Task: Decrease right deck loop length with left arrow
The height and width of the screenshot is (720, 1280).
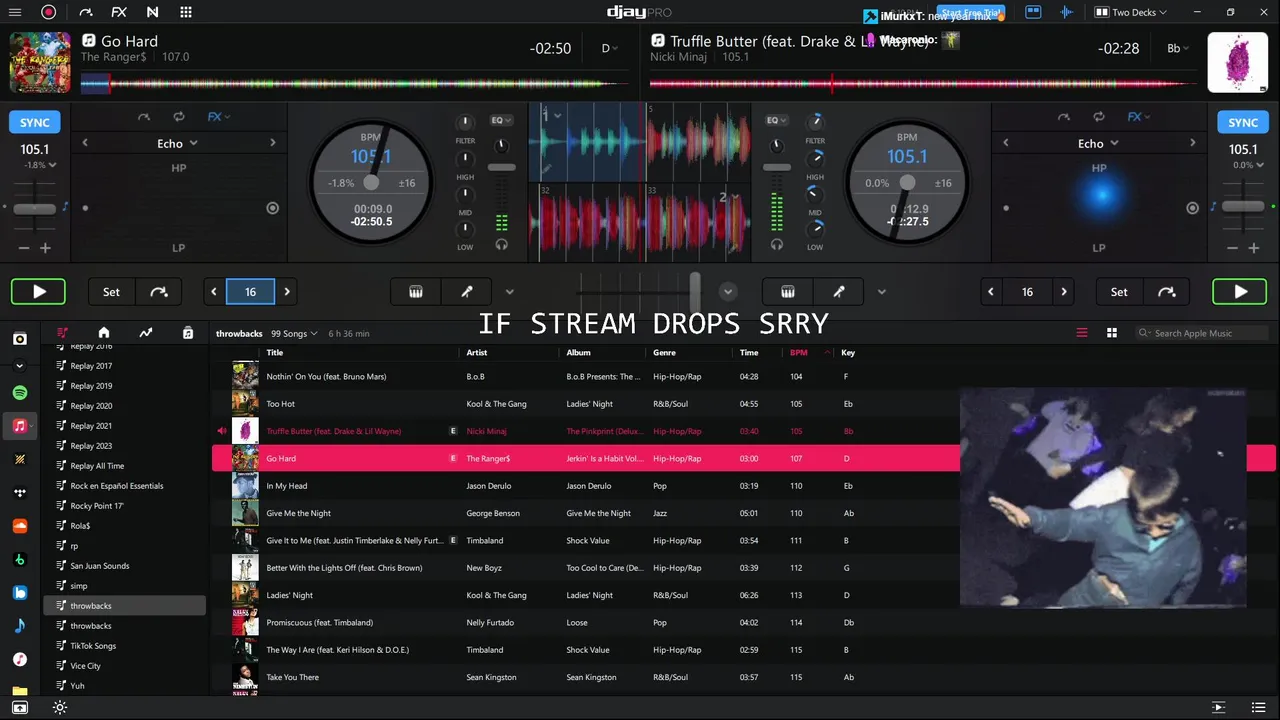Action: (x=991, y=292)
